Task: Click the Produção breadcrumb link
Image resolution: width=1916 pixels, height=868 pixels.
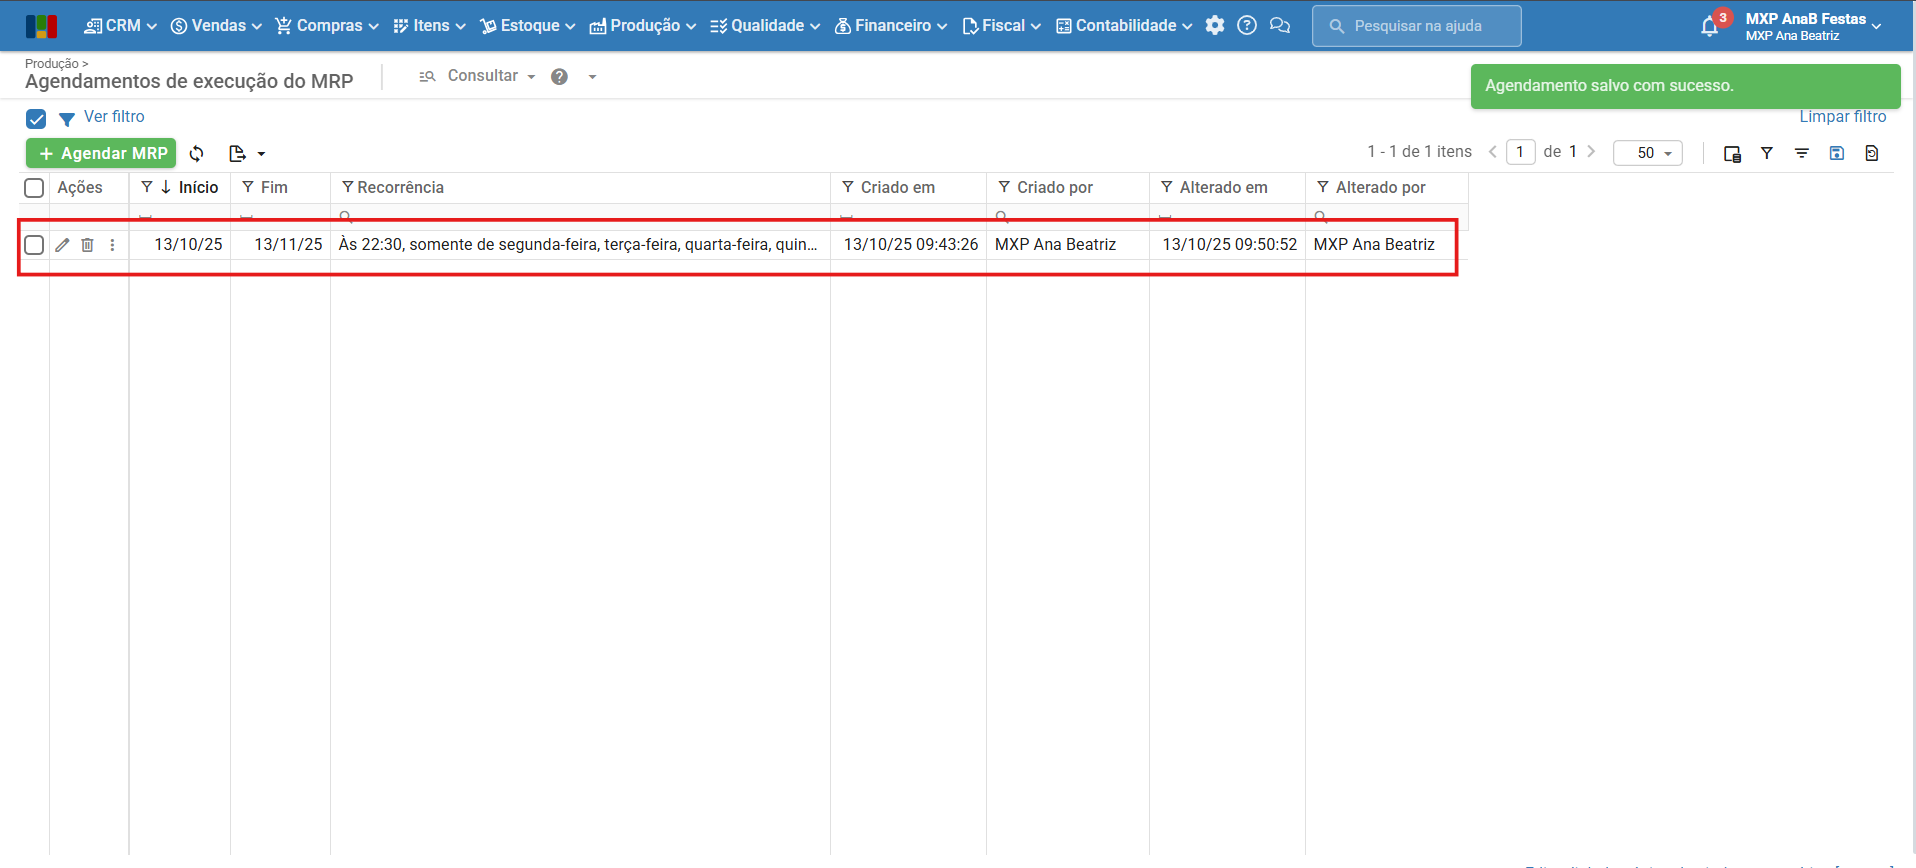Action: (52, 64)
